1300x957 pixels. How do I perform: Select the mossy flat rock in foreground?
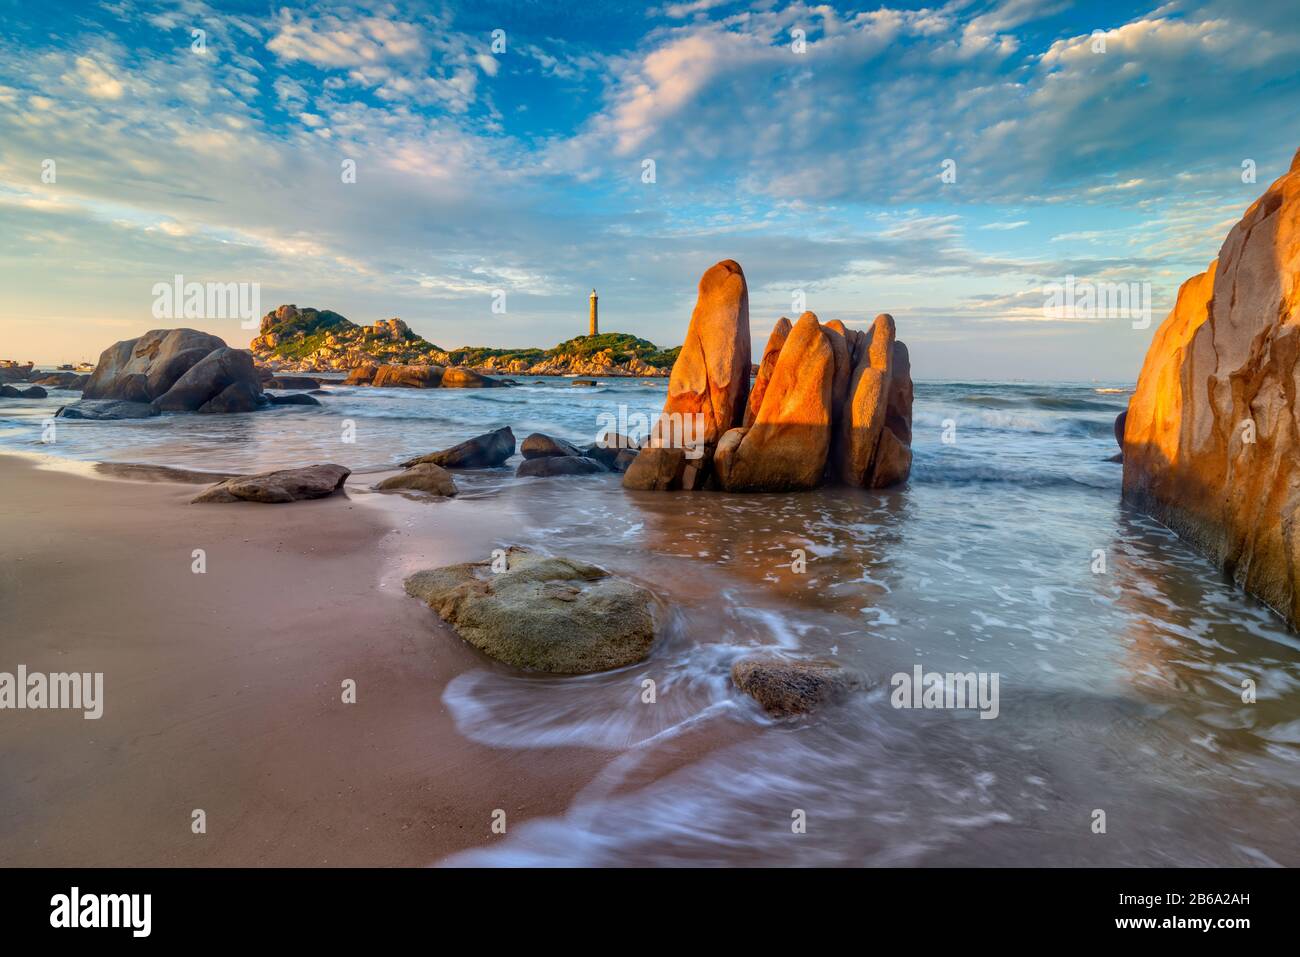tap(532, 612)
